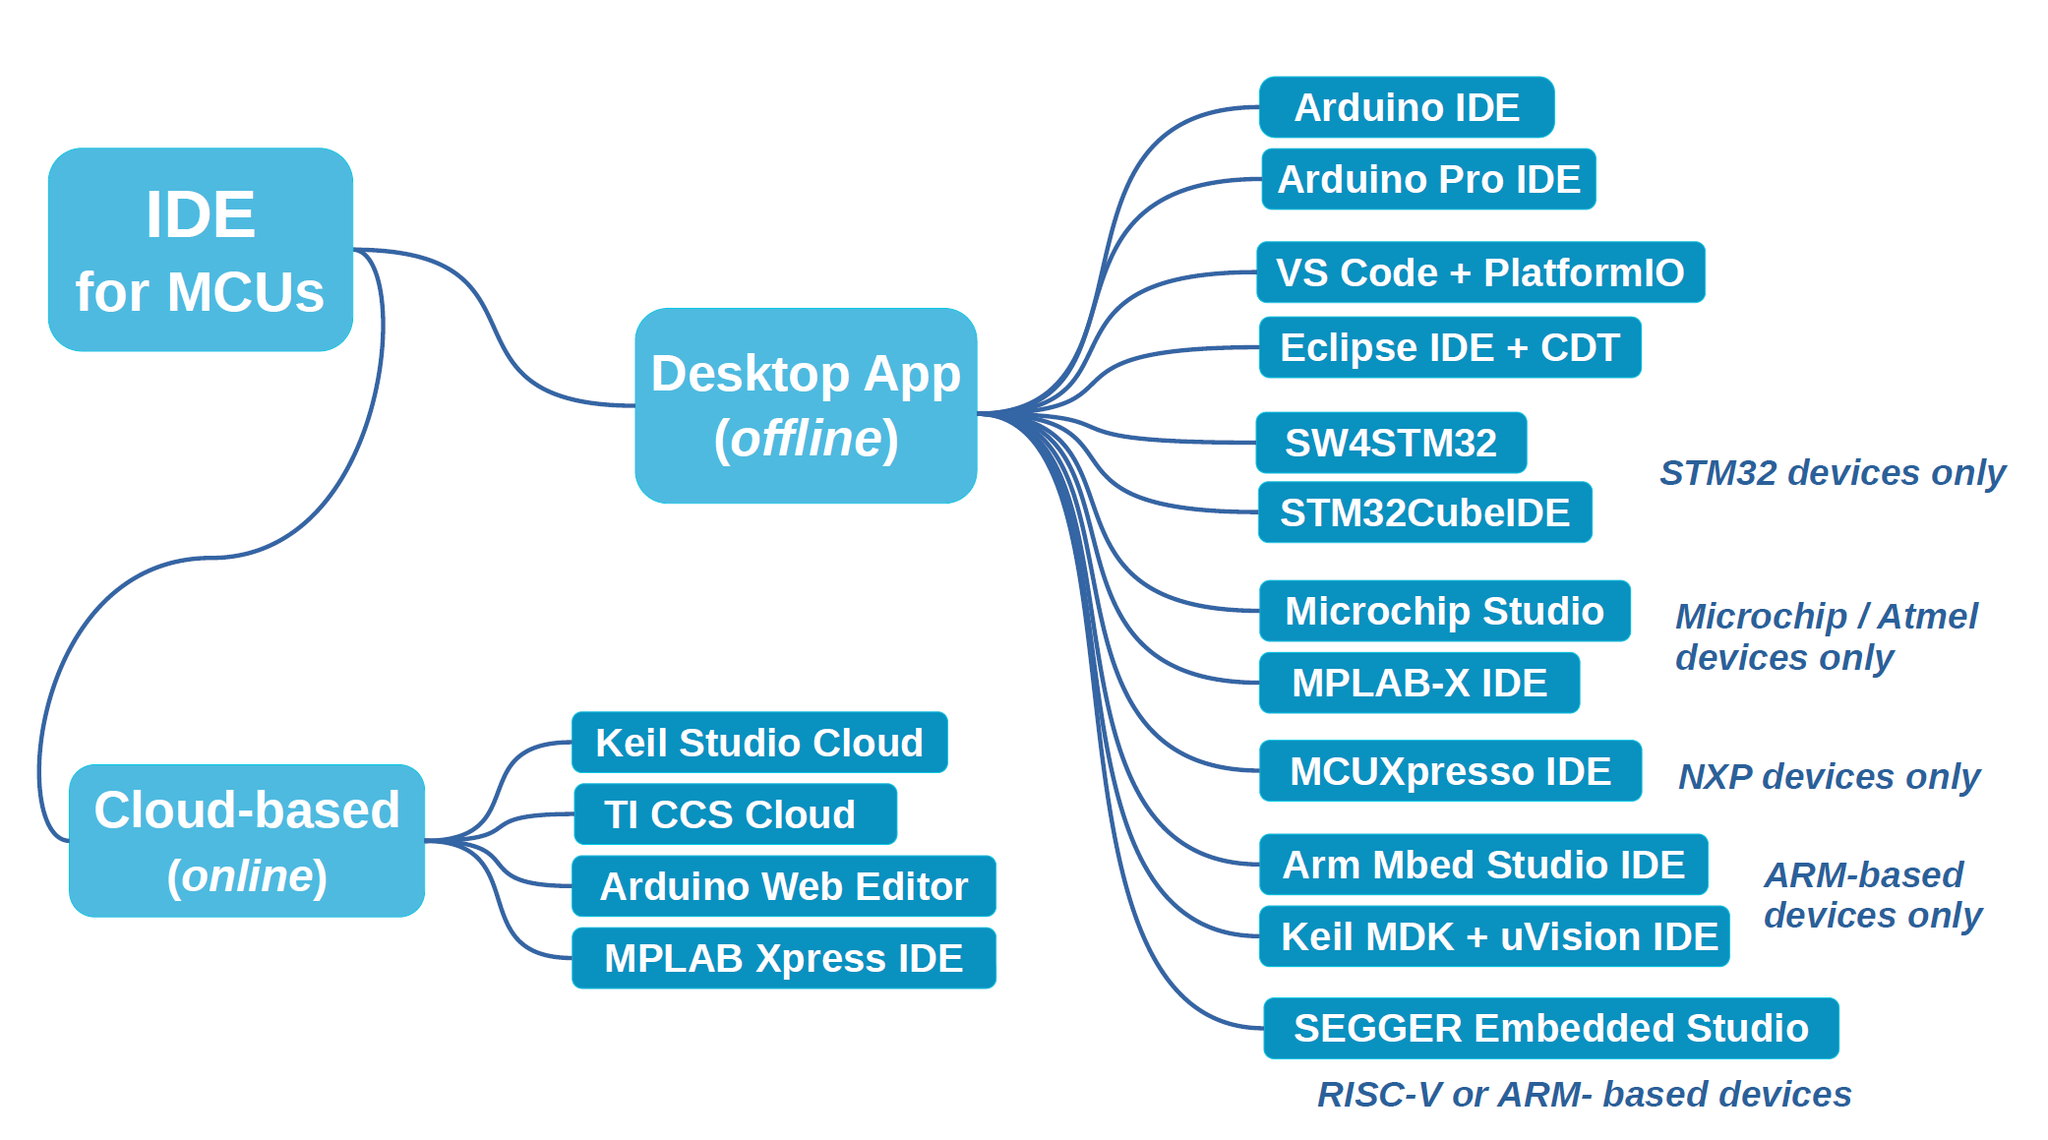Screen dimensions: 2048x1140
Task: Click 'Arm Mbed Studio IDE' box
Action: click(1483, 864)
